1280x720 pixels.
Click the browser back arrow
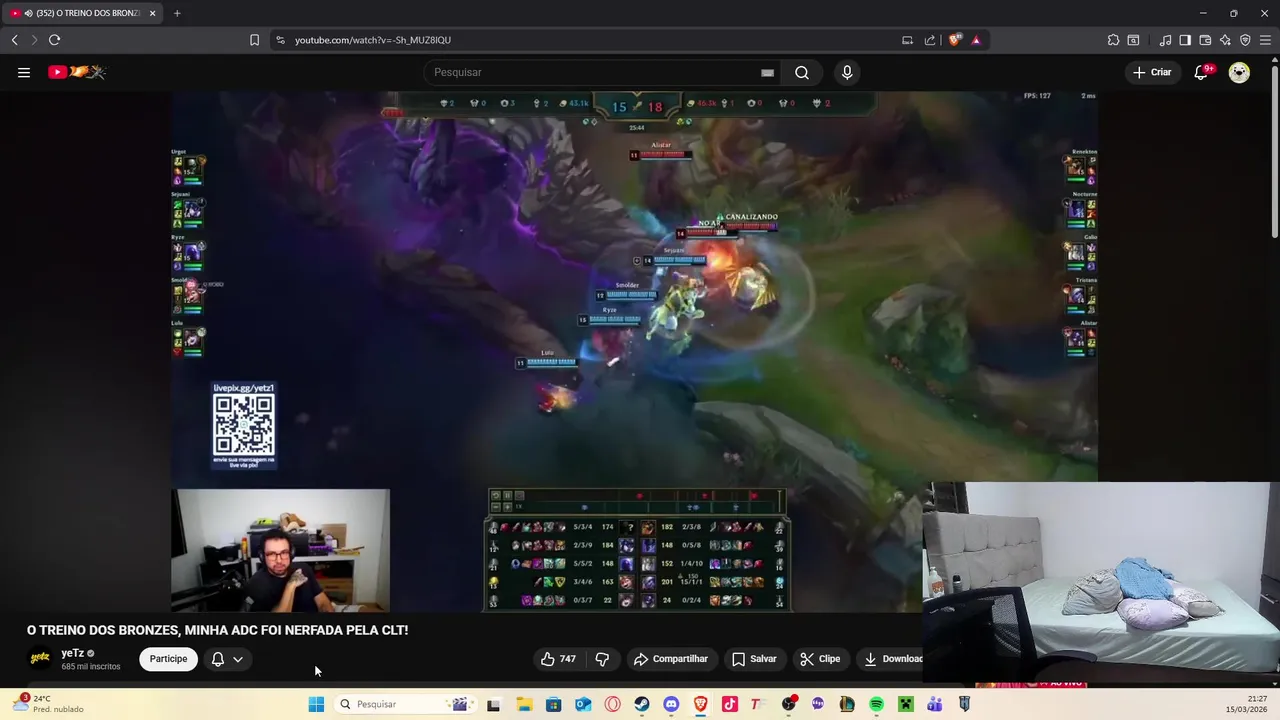(15, 40)
